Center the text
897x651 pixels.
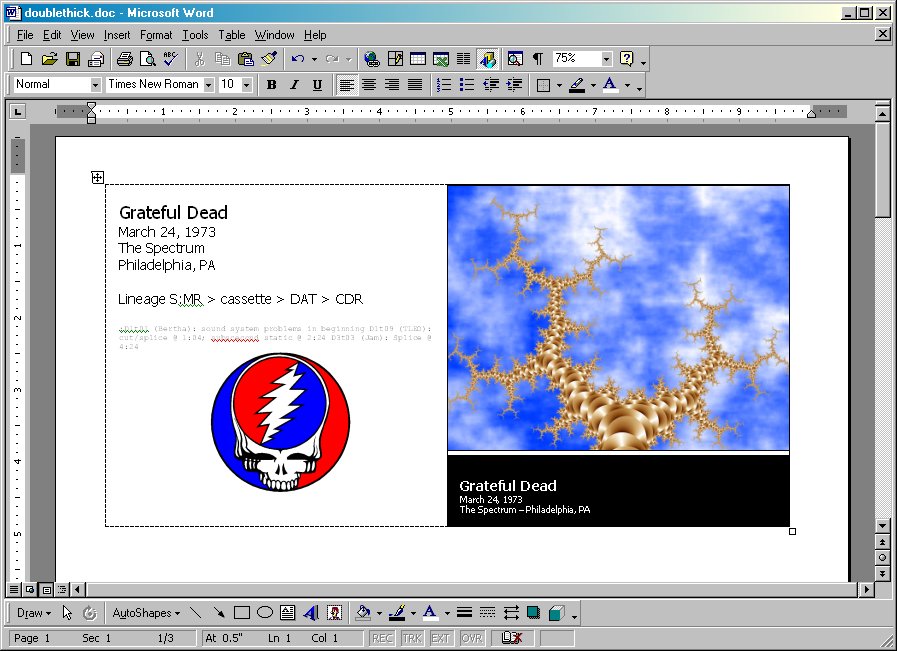369,85
